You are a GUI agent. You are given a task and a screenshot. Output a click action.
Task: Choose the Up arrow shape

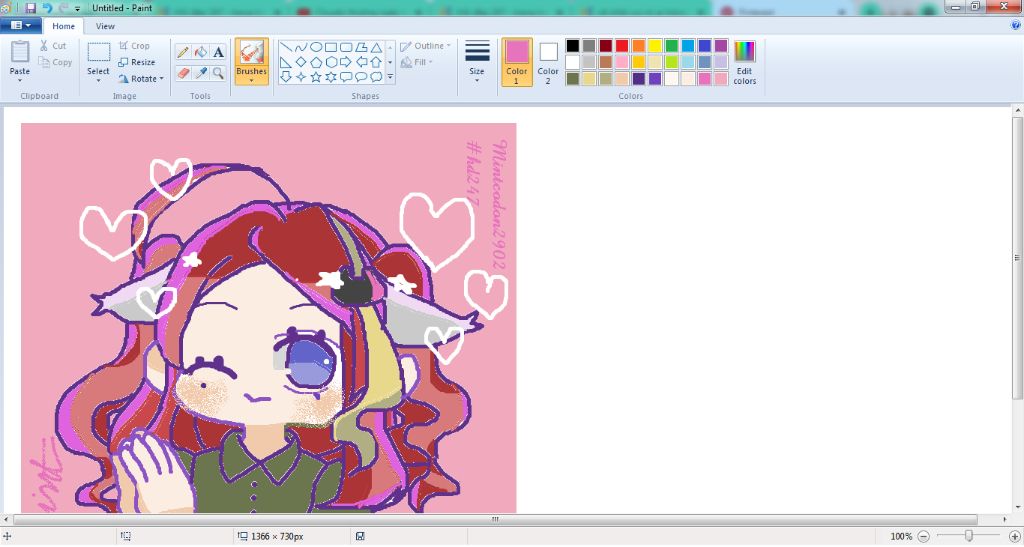376,62
